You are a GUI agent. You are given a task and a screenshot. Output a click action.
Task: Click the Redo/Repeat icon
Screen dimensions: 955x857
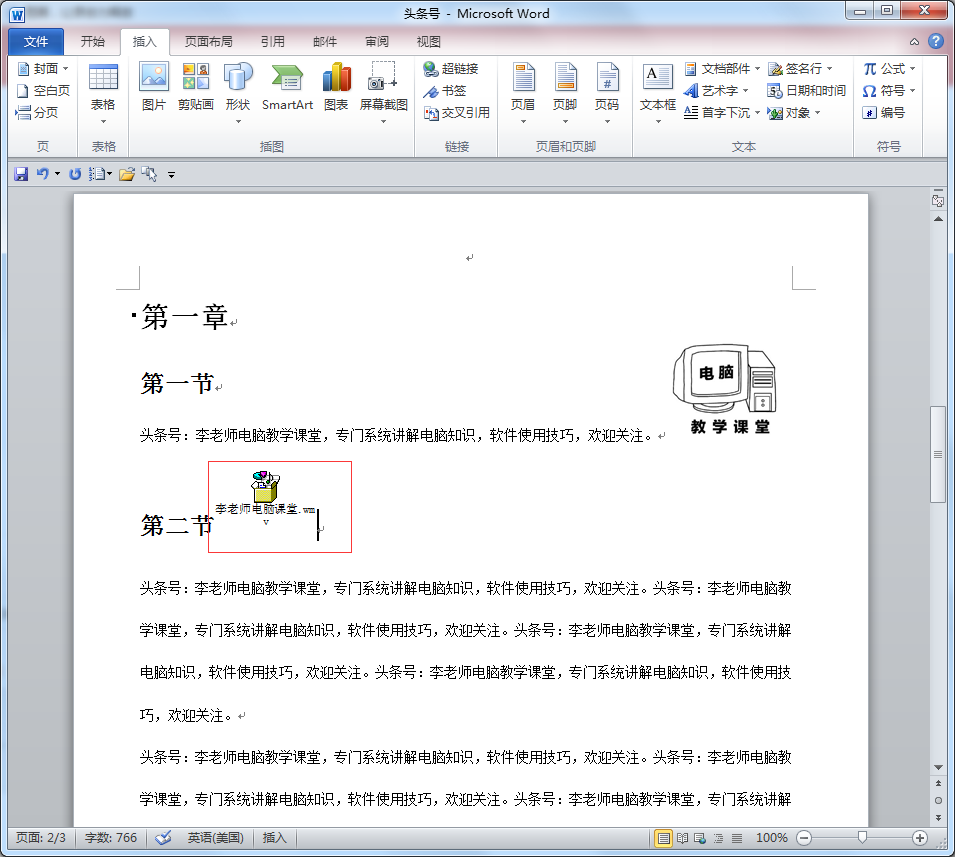pos(75,174)
